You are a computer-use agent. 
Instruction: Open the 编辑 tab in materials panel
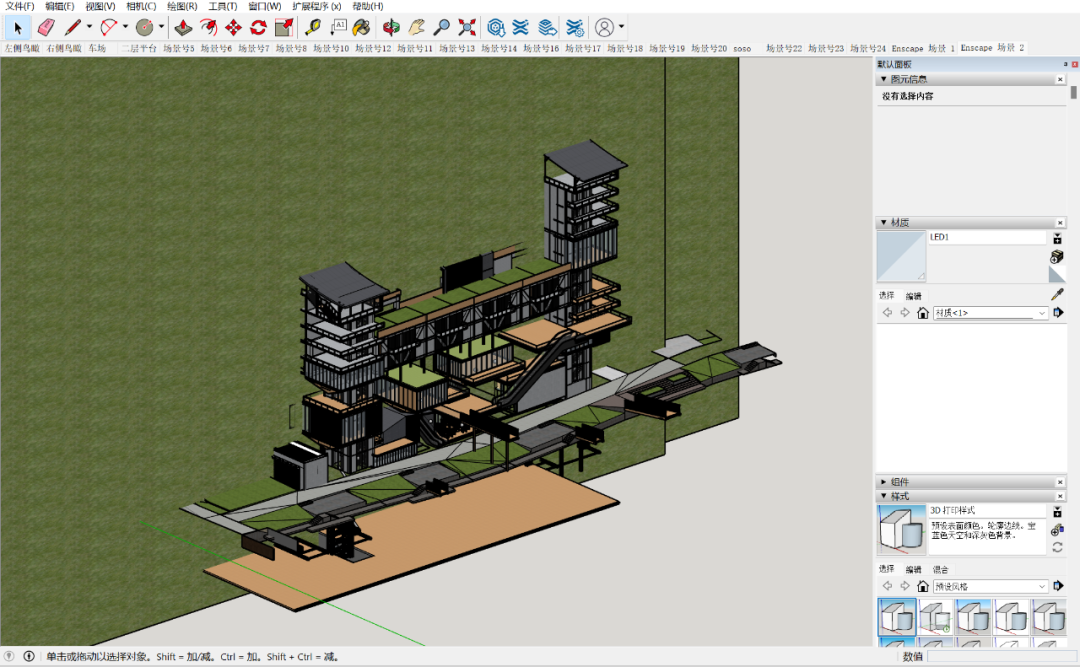point(913,296)
